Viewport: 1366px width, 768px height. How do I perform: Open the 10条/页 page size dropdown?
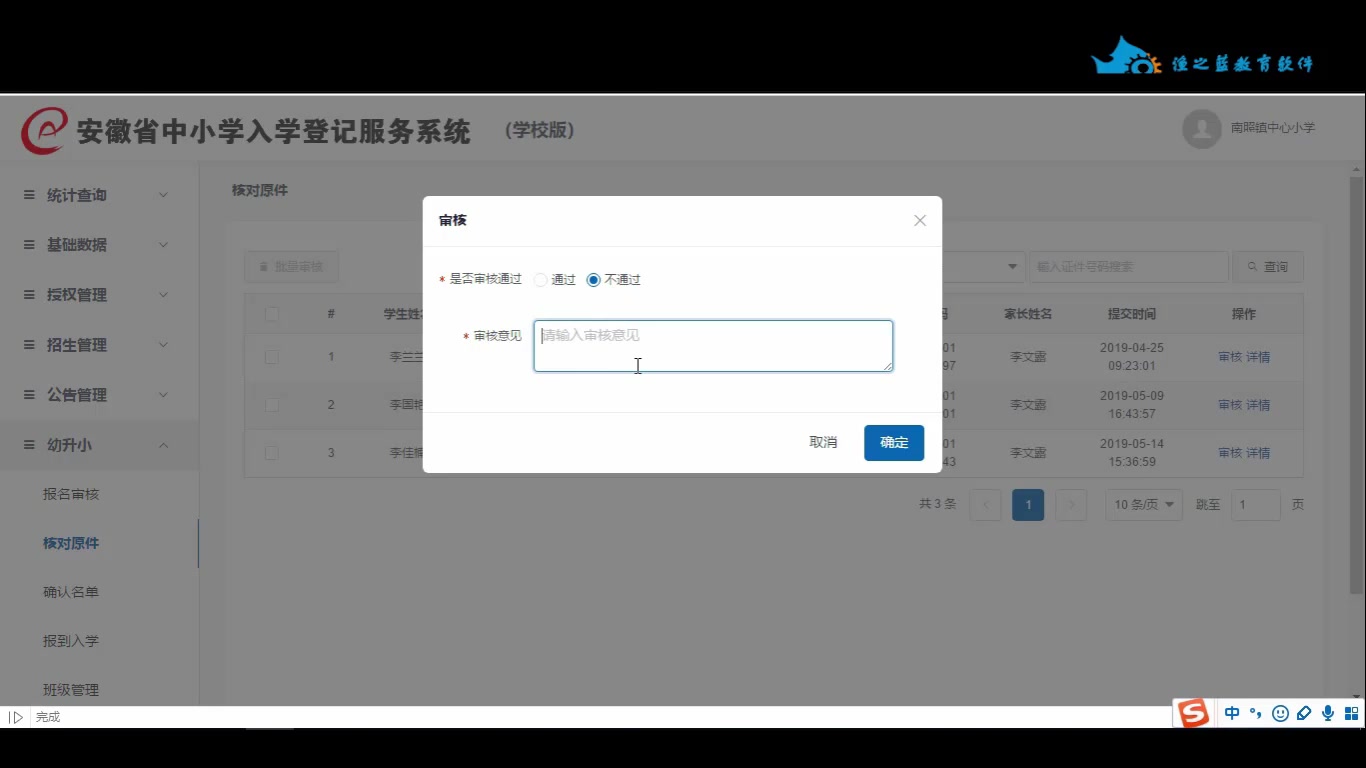pos(1144,505)
